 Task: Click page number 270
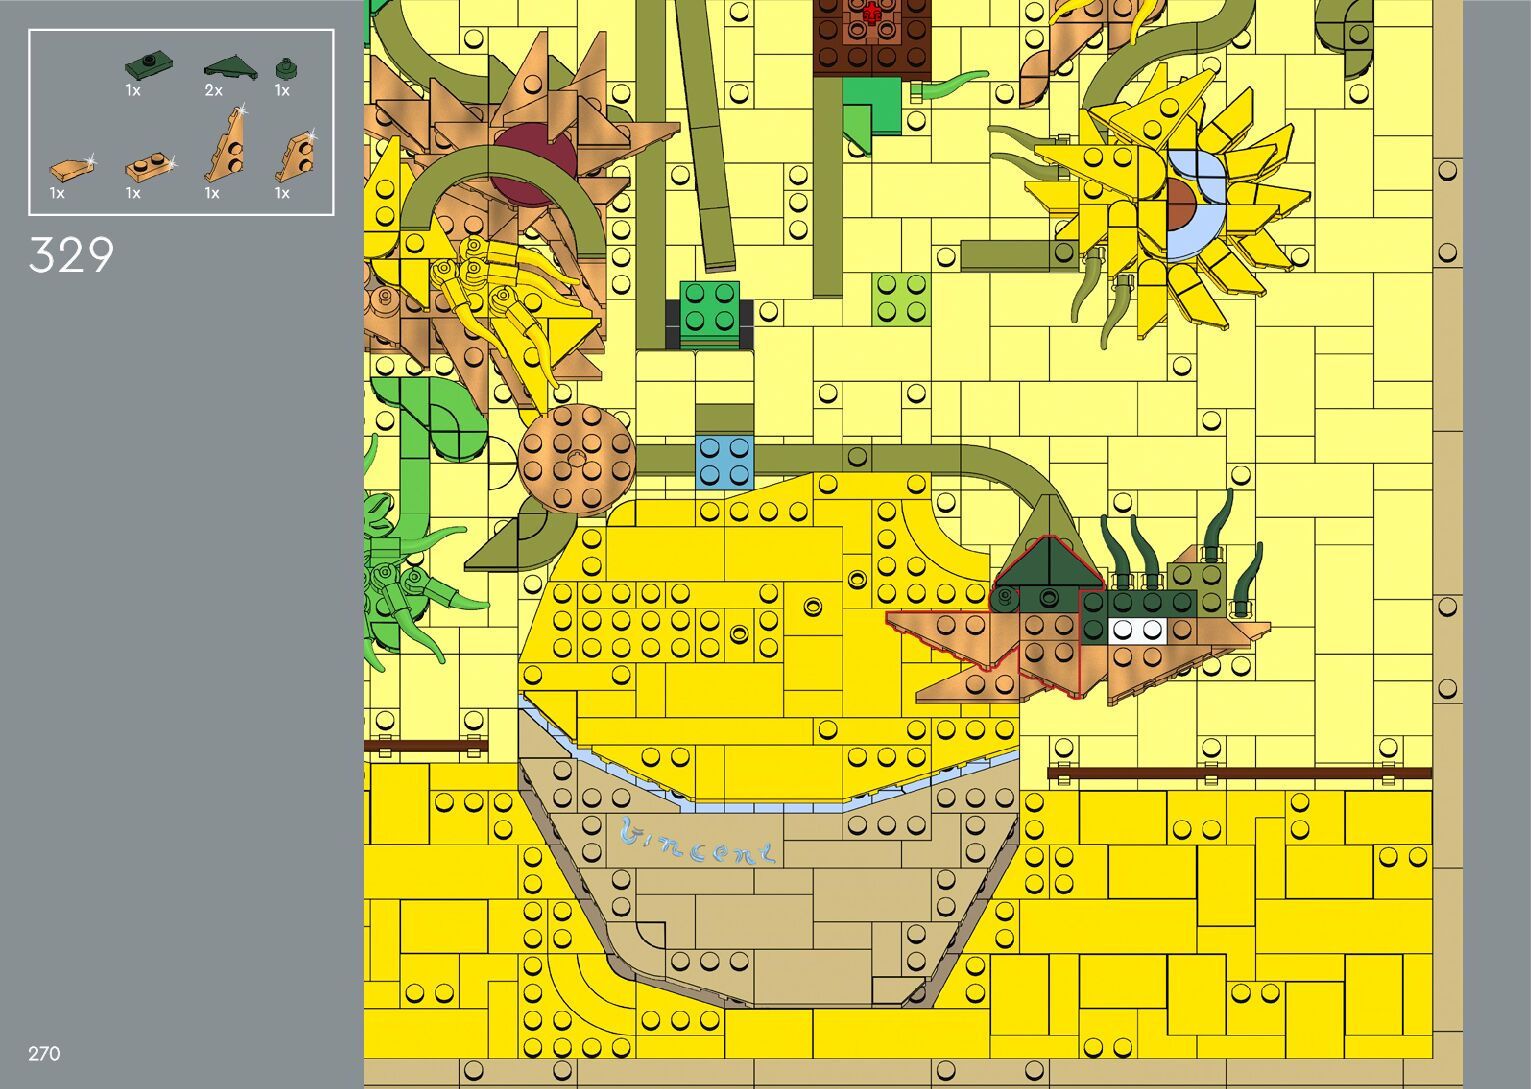[44, 1054]
